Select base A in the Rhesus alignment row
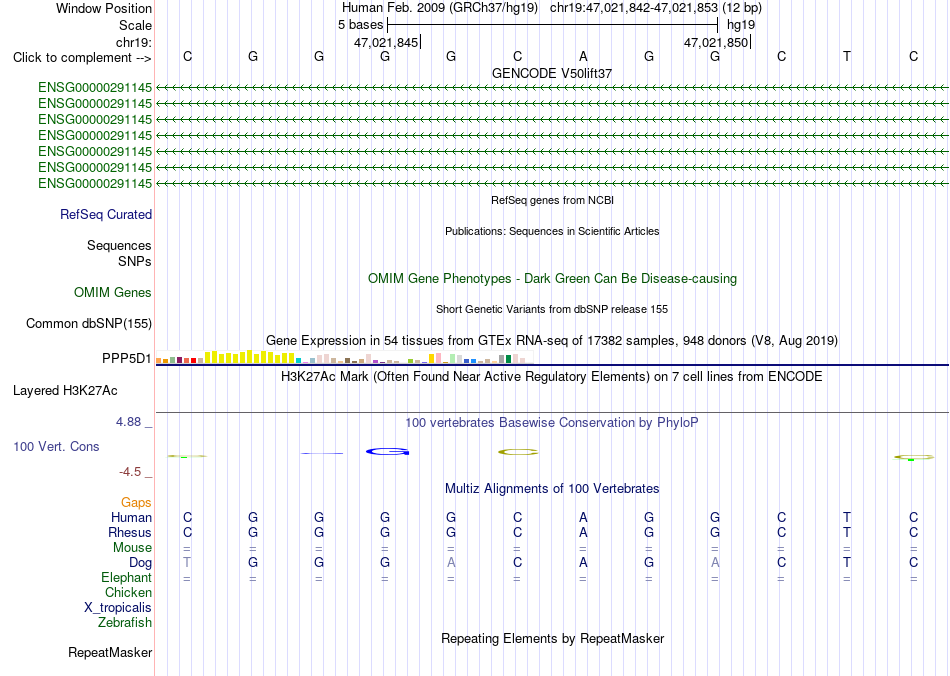 pyautogui.click(x=583, y=532)
